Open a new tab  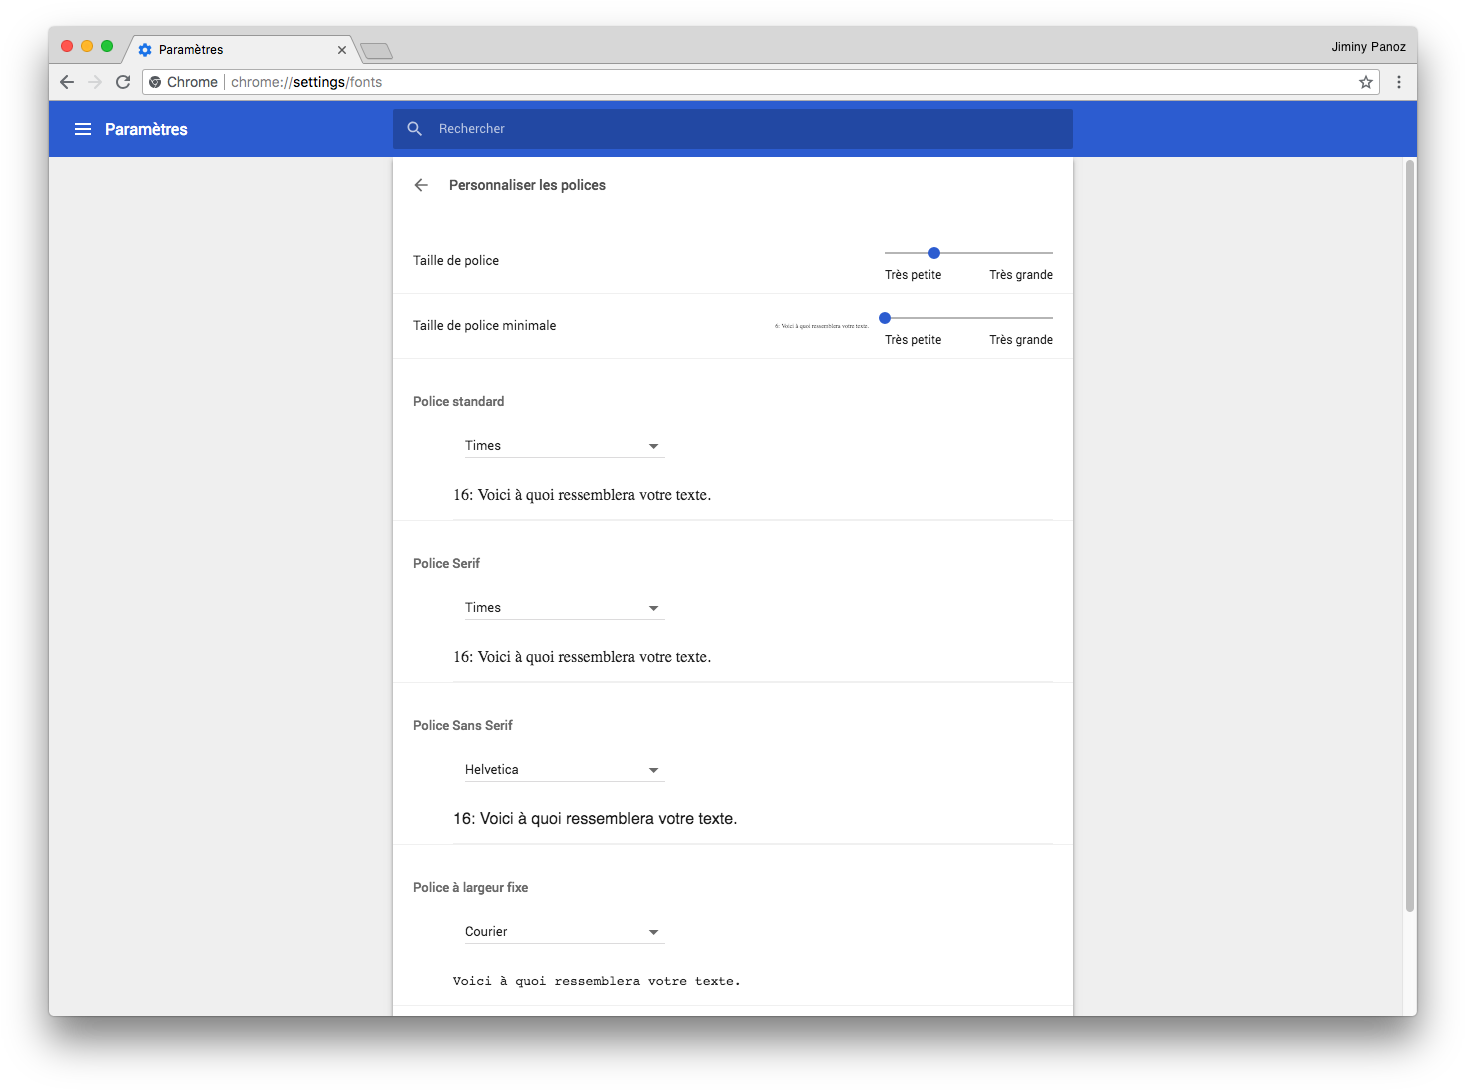pos(377,50)
